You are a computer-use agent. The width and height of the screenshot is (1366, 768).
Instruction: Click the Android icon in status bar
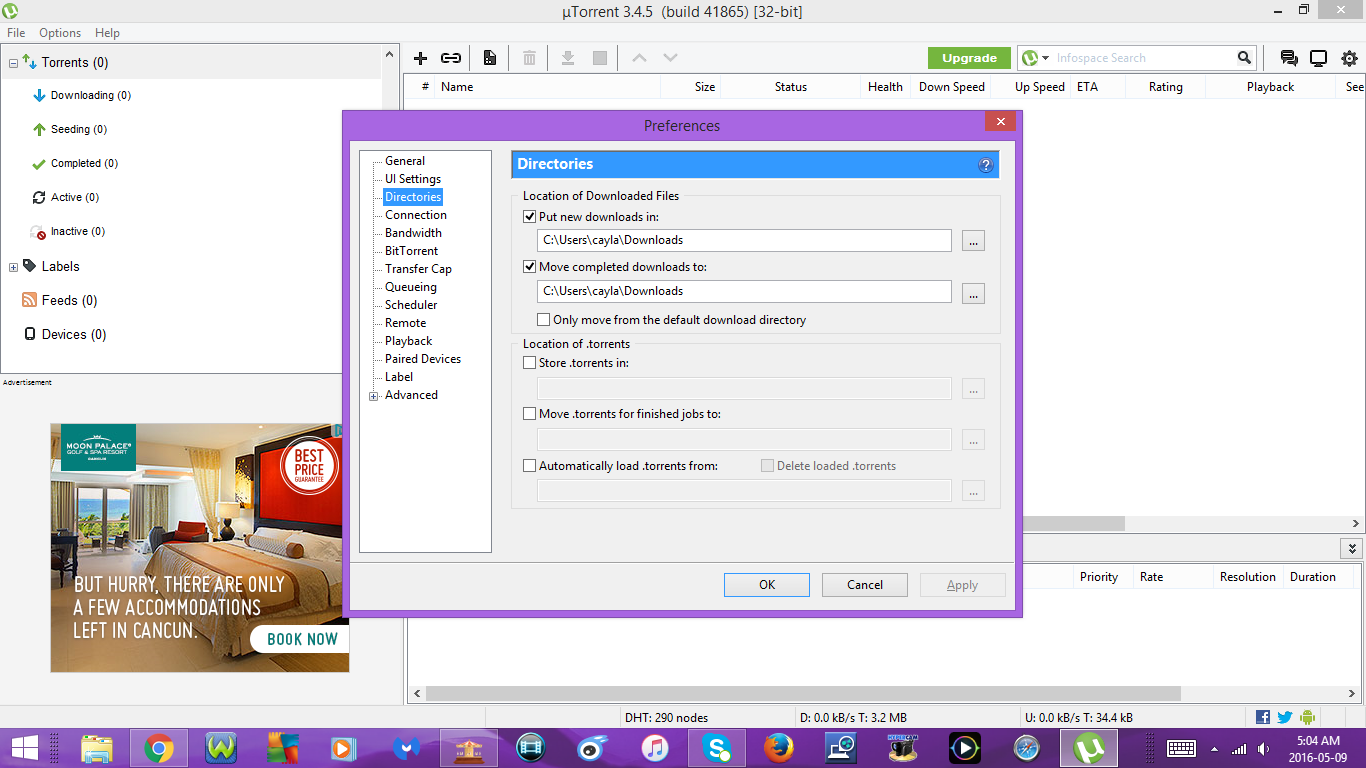[1308, 717]
